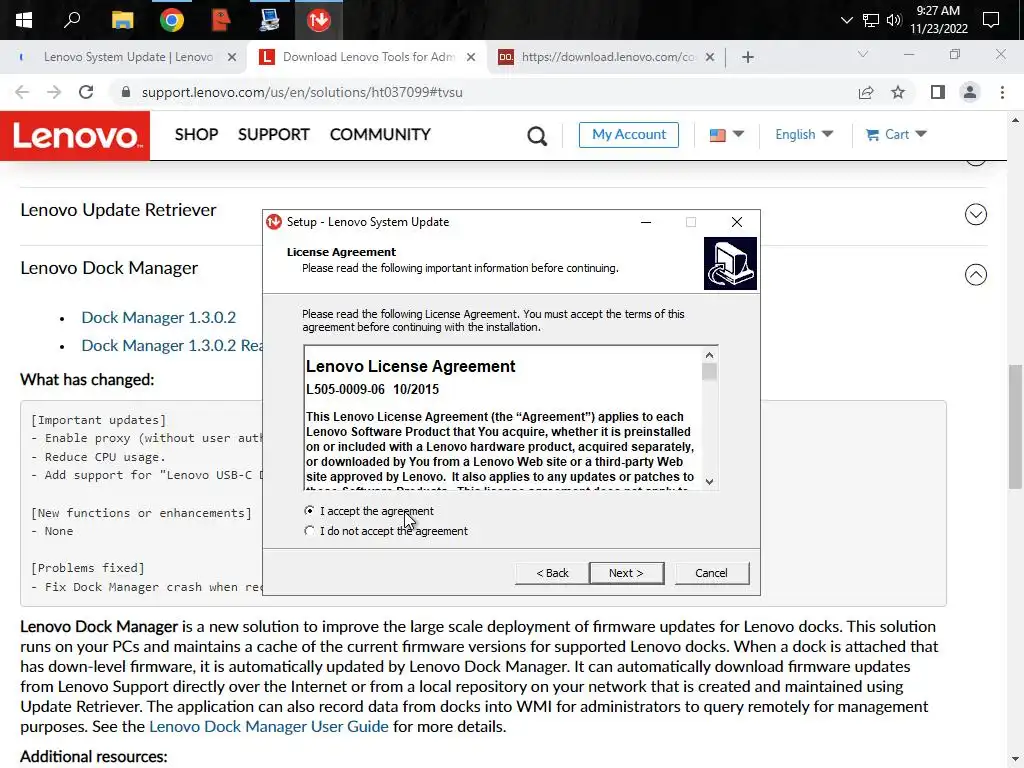The image size is (1024, 768).
Task: Click Back in the setup dialog
Action: (x=552, y=573)
